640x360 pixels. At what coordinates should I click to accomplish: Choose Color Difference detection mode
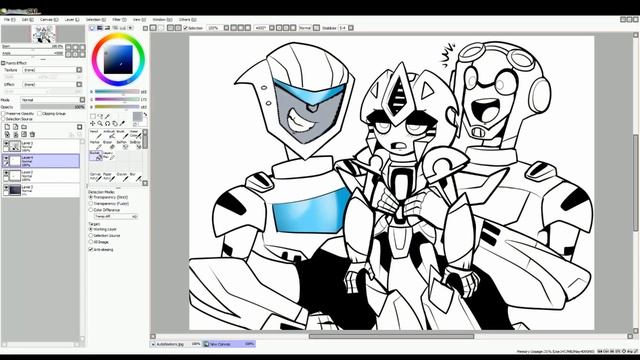[x=91, y=210]
